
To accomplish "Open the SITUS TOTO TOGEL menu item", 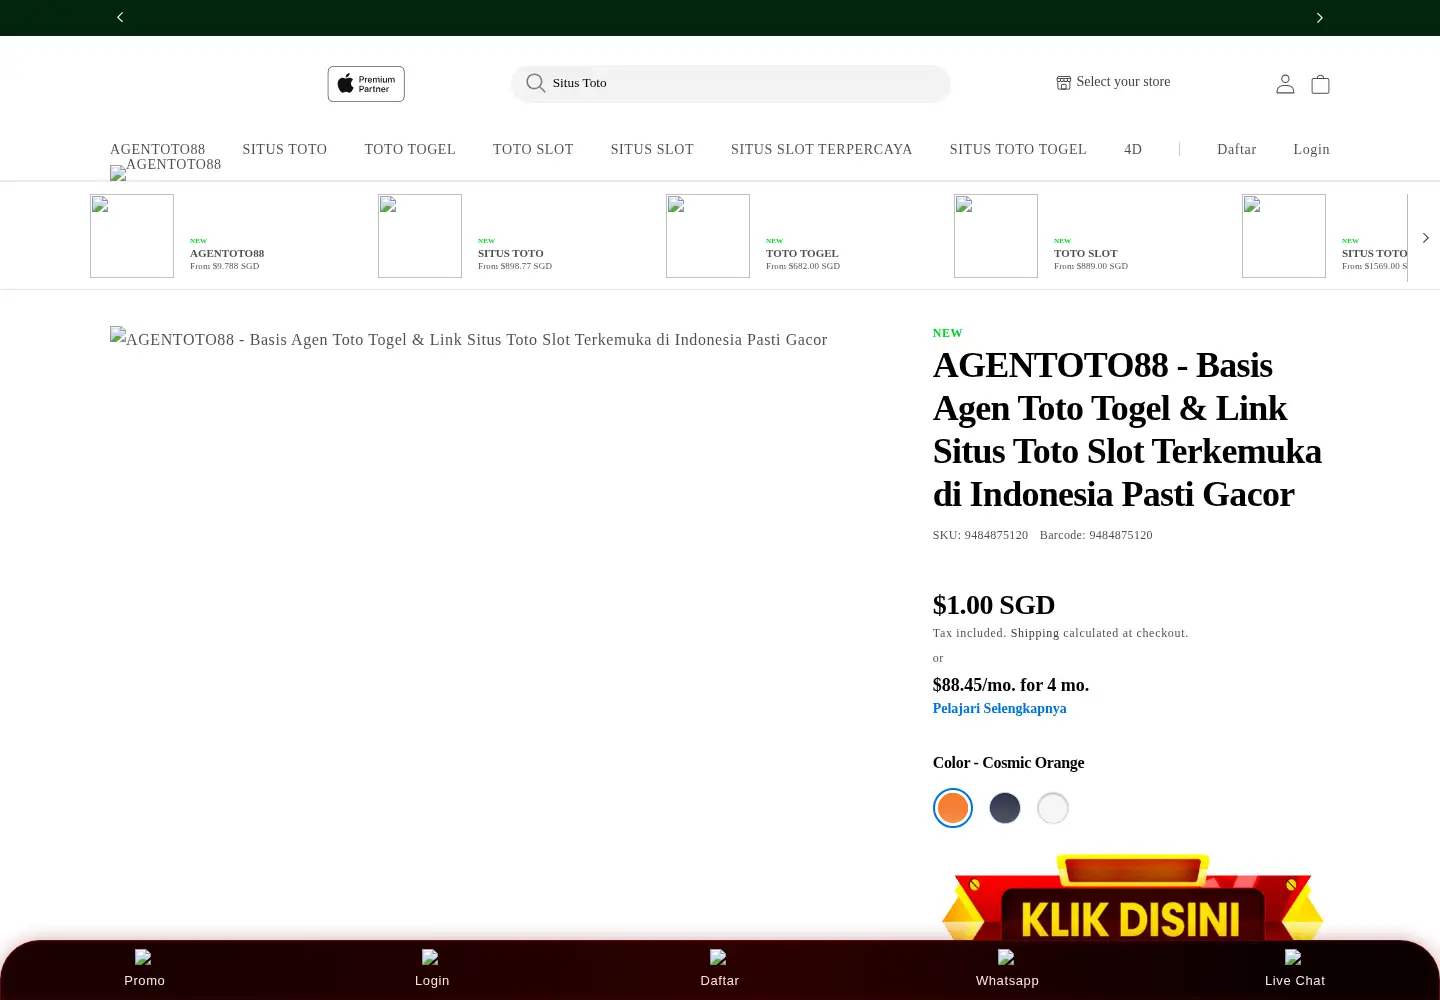I will coord(1018,149).
